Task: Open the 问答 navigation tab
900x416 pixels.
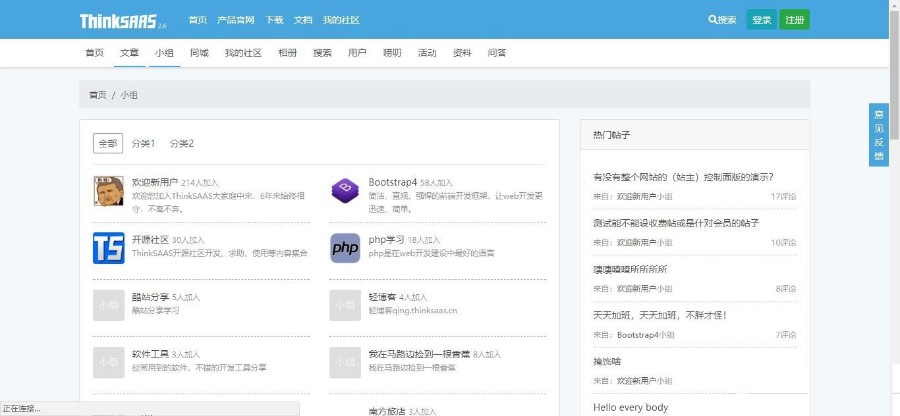Action: [x=497, y=53]
